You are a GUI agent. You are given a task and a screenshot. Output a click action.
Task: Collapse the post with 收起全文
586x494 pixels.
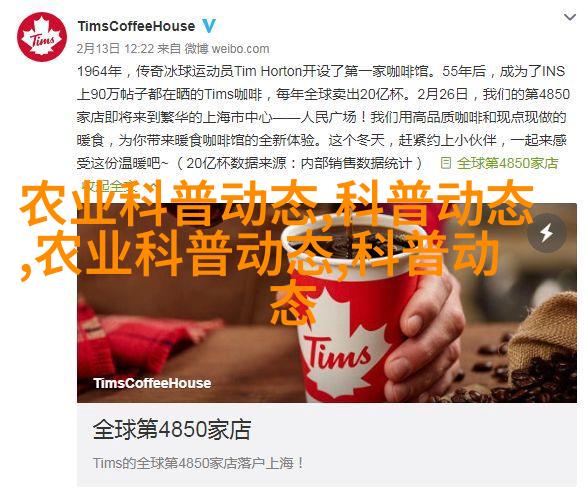point(110,185)
